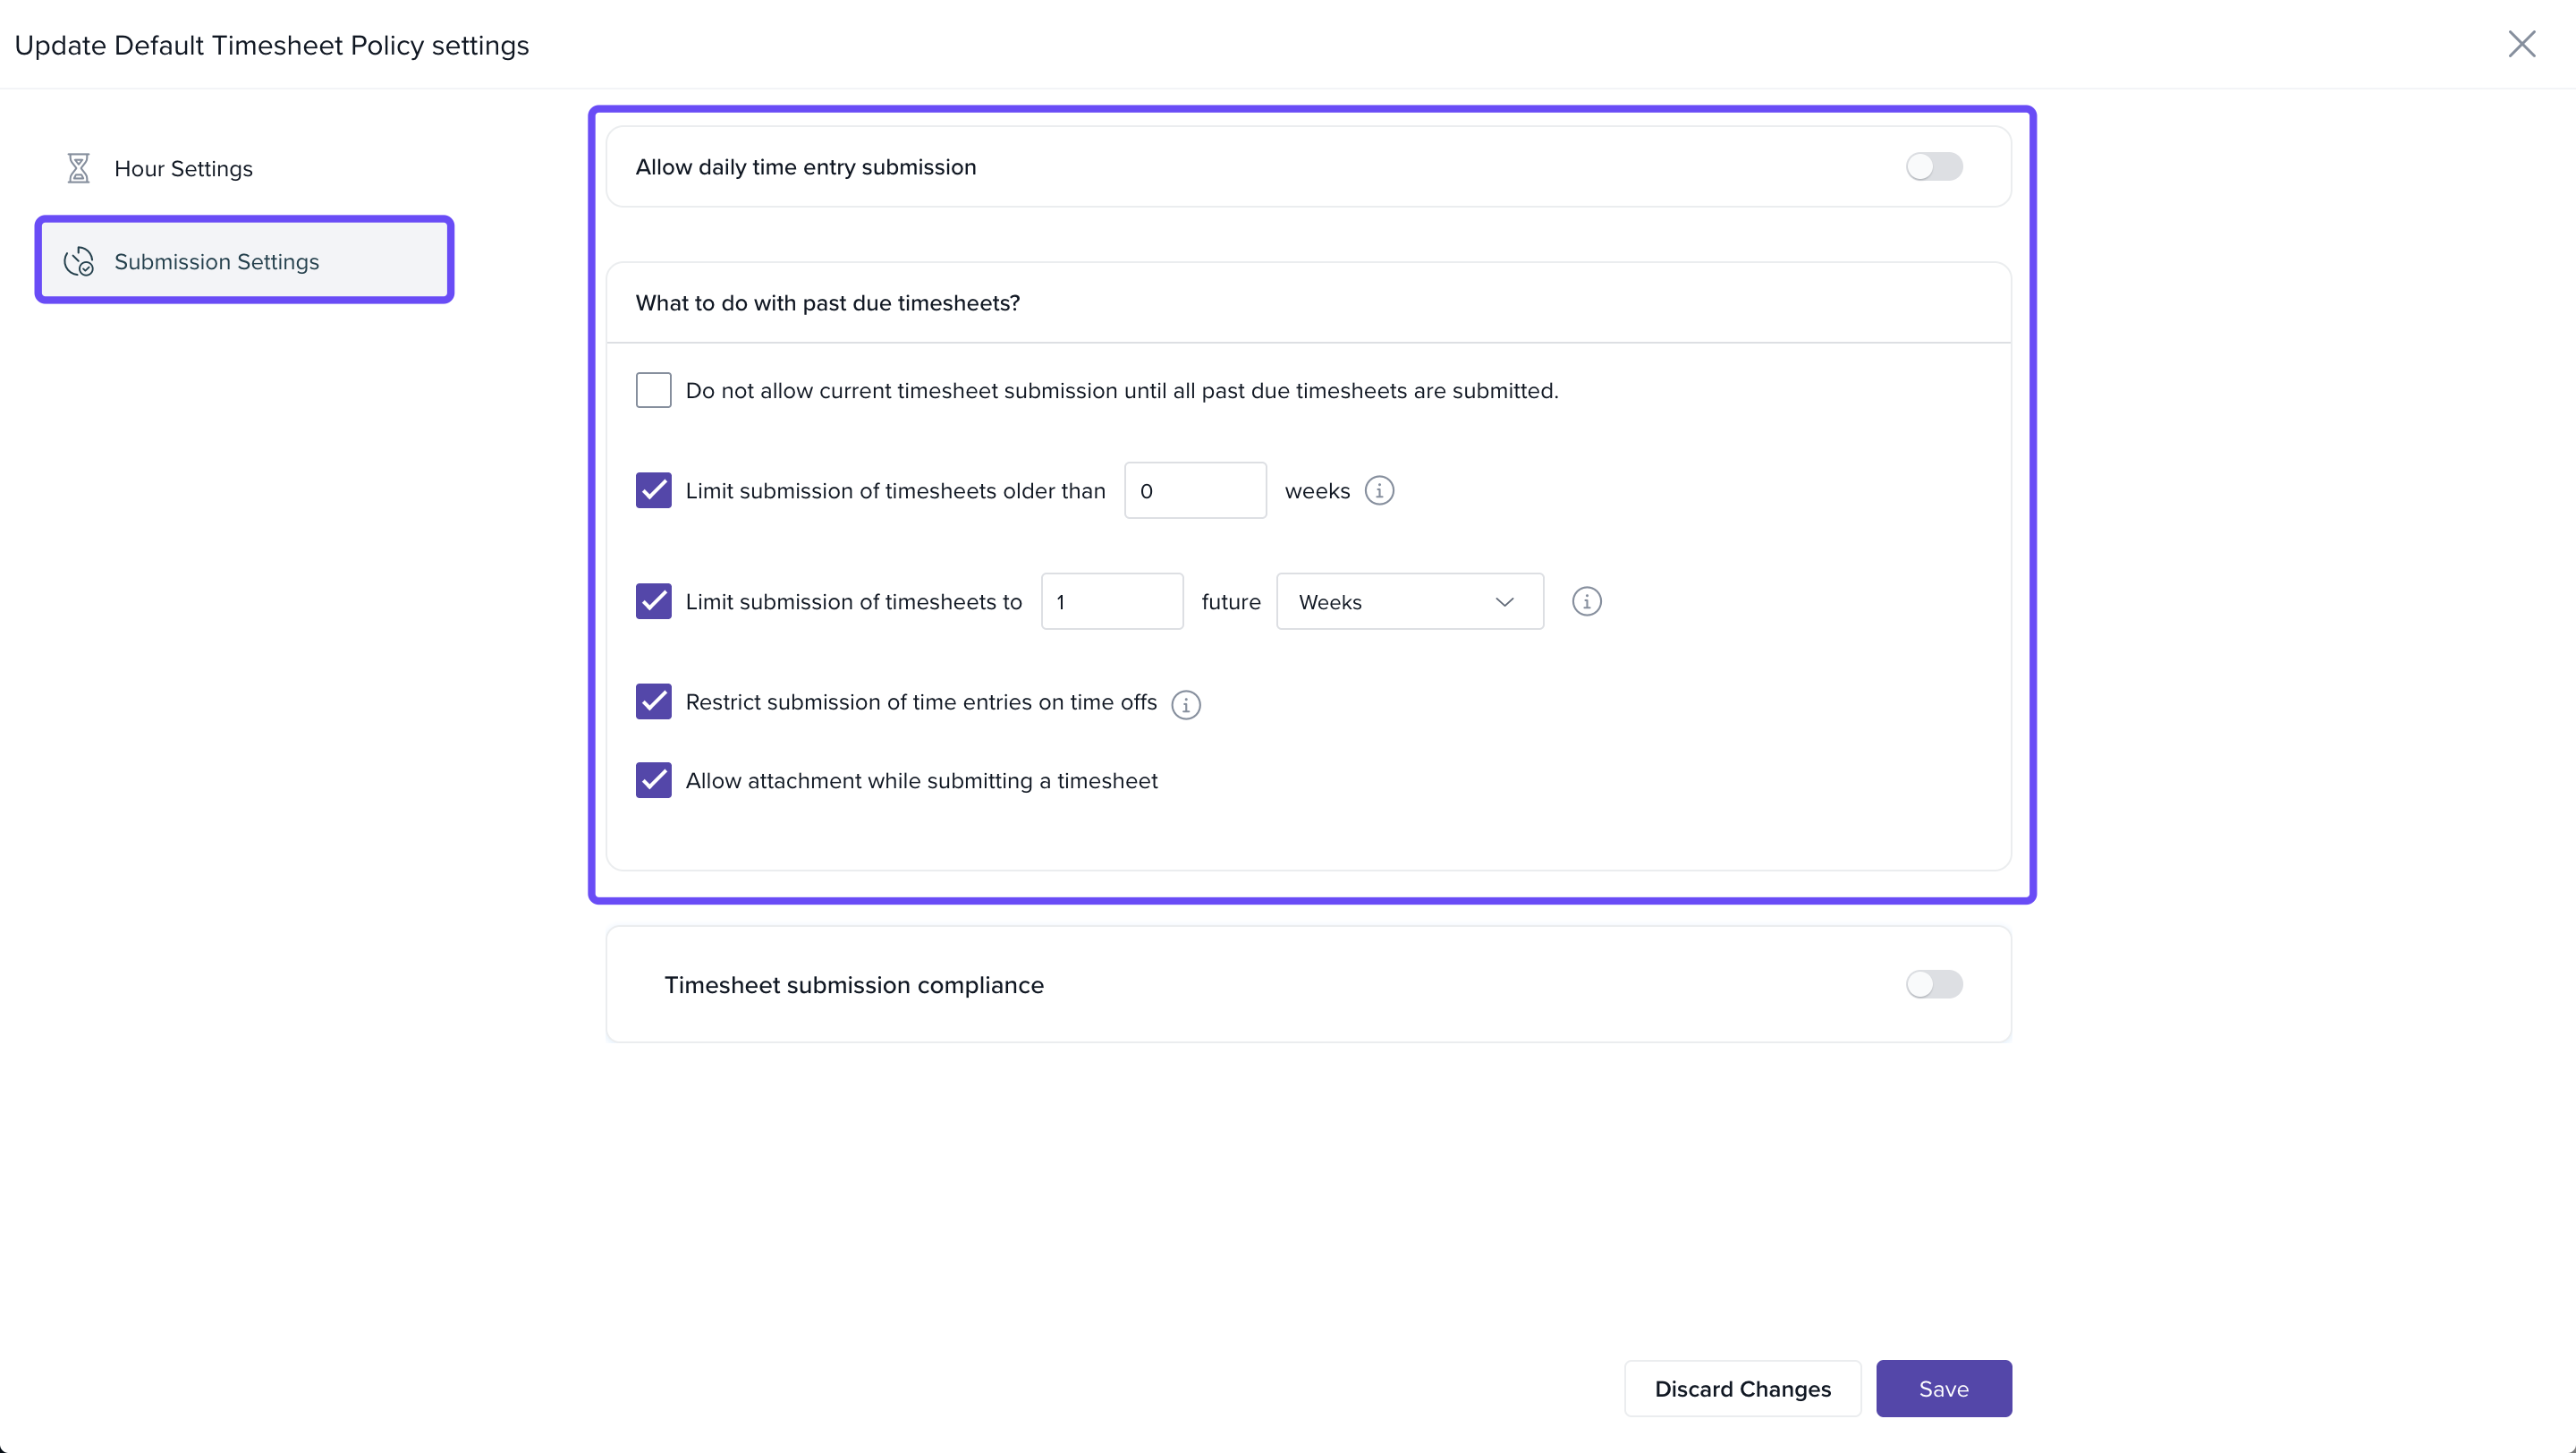Check the past due timesheets restriction box
2576x1453 pixels.
click(x=654, y=390)
